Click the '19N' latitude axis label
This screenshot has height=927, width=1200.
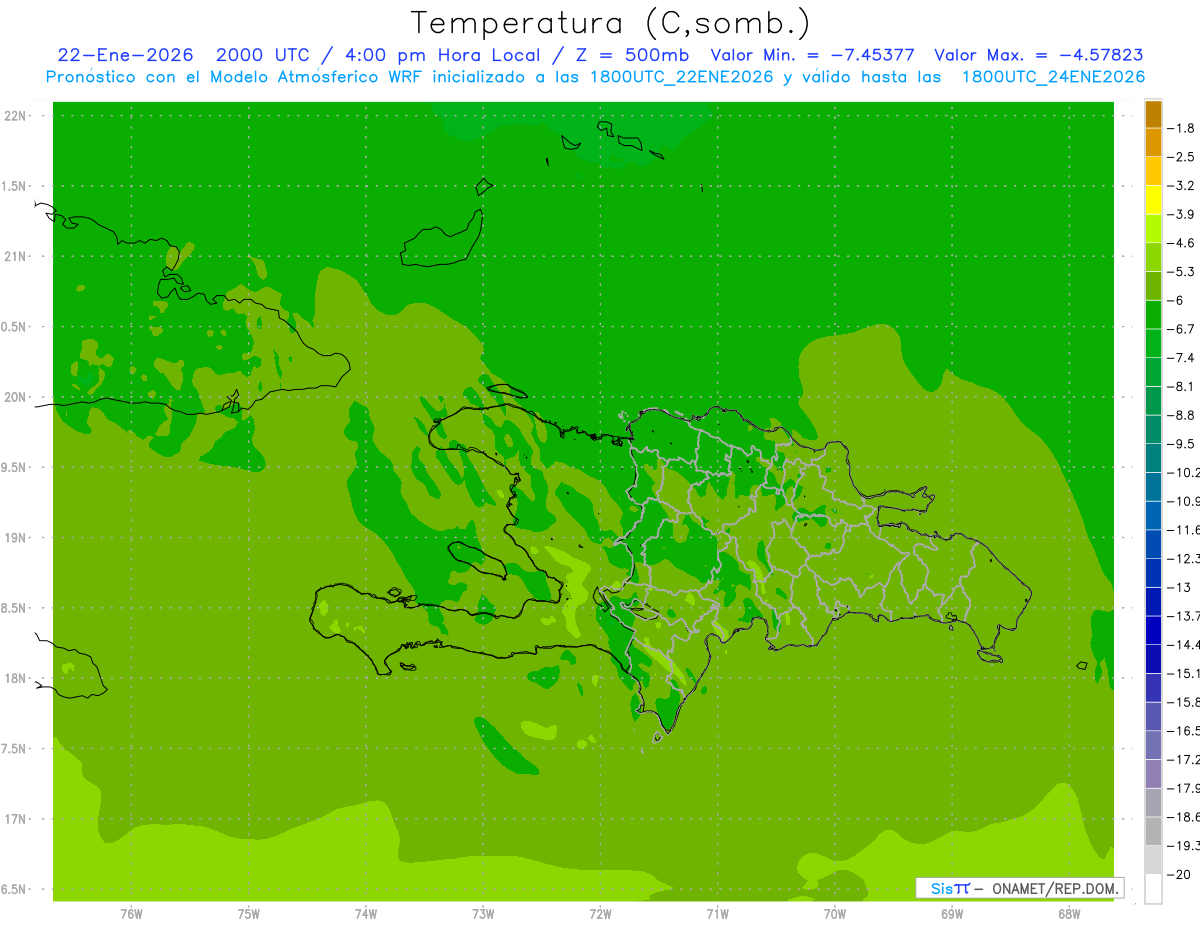(x=16, y=538)
